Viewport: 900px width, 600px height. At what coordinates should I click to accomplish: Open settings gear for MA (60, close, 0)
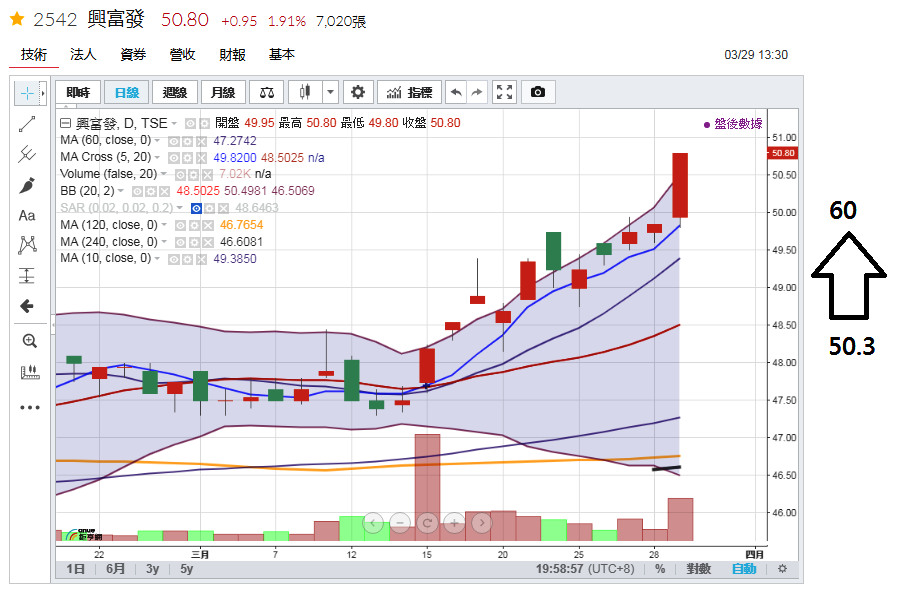point(187,141)
